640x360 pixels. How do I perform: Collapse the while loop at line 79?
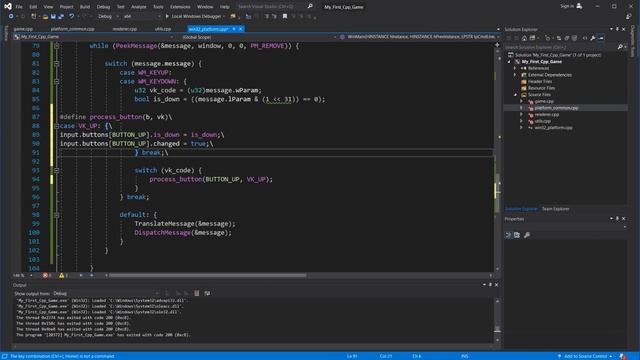[57, 46]
